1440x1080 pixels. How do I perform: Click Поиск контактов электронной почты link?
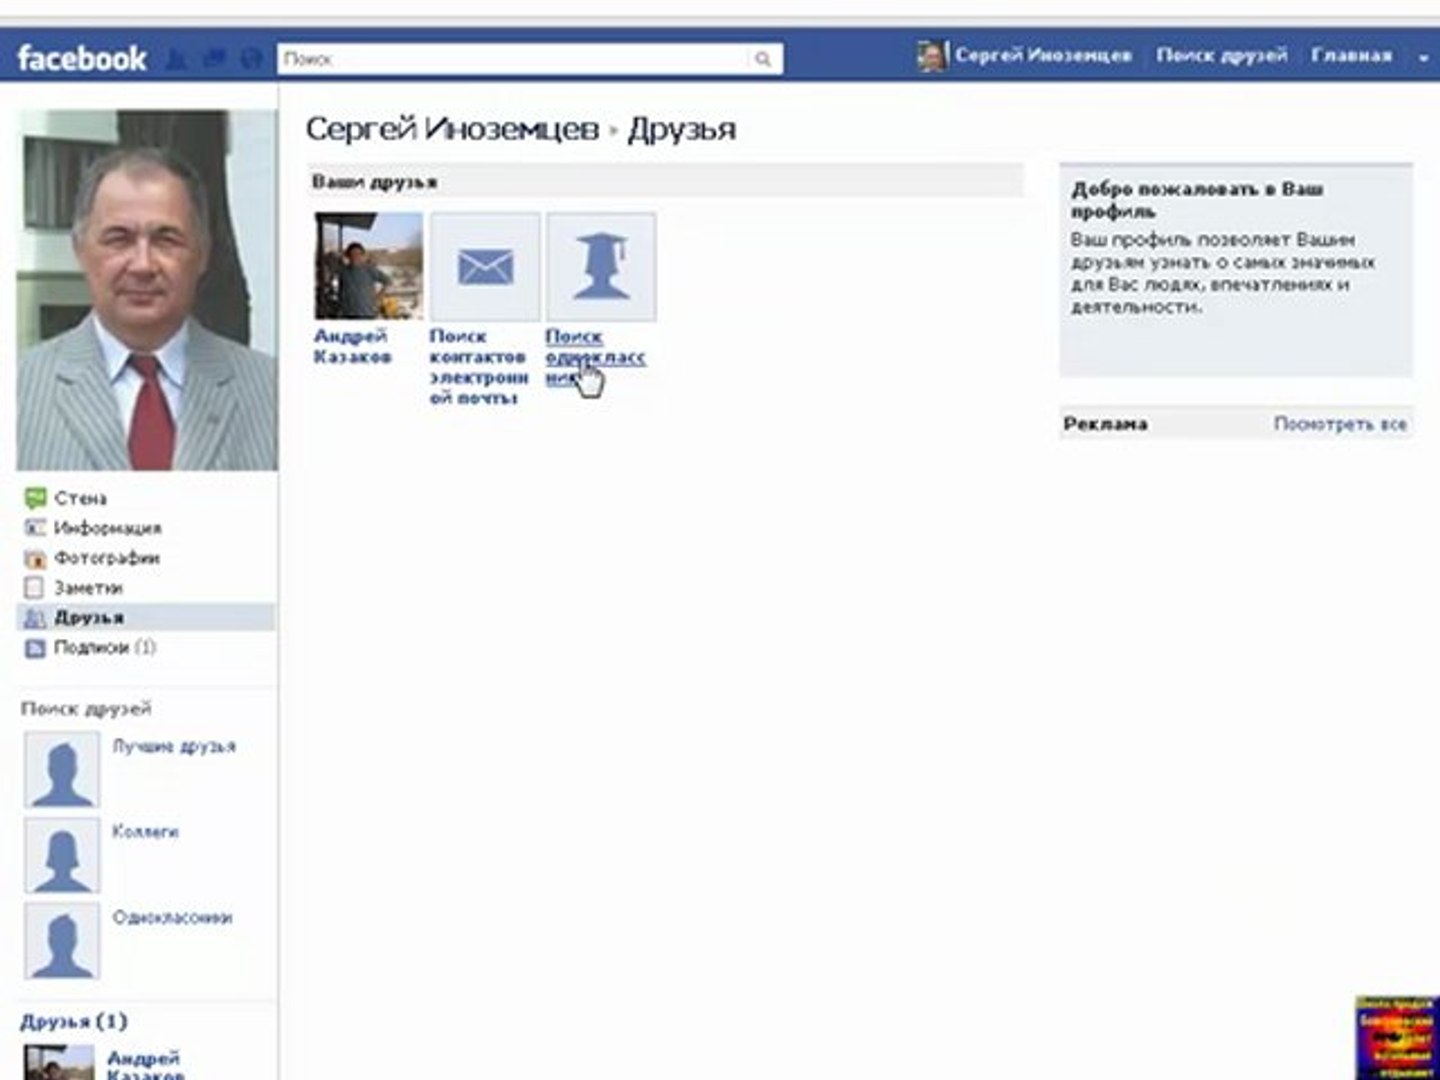479,367
